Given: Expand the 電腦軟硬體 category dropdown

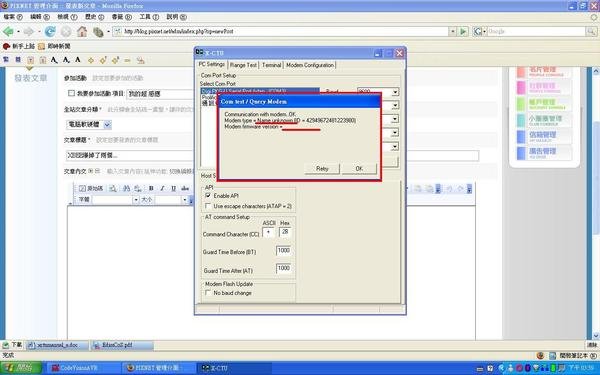Looking at the screenshot, I should pyautogui.click(x=107, y=125).
